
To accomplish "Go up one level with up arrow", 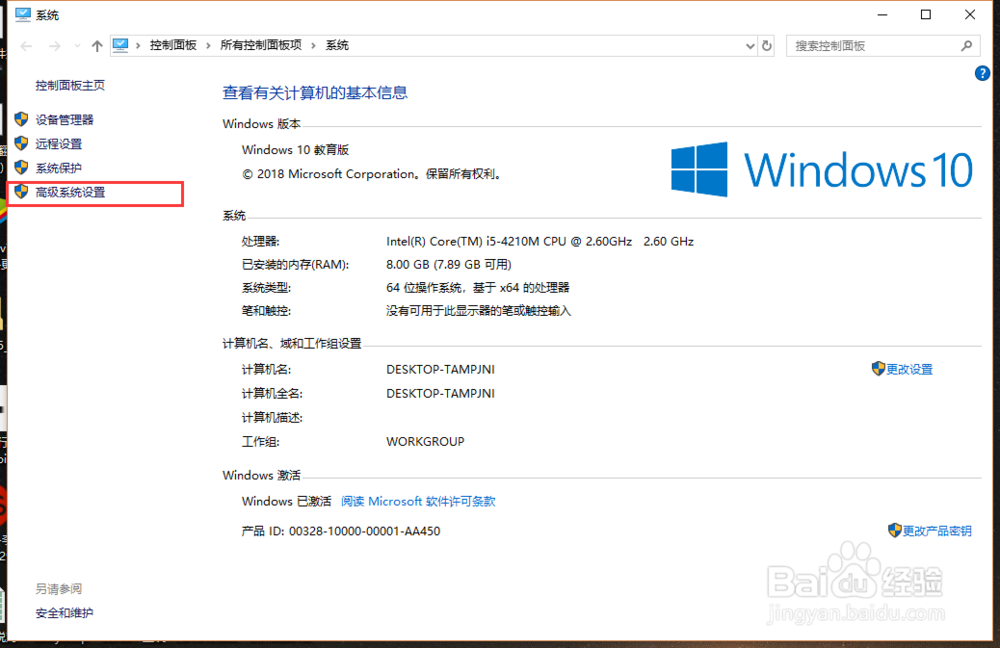I will click(x=97, y=46).
